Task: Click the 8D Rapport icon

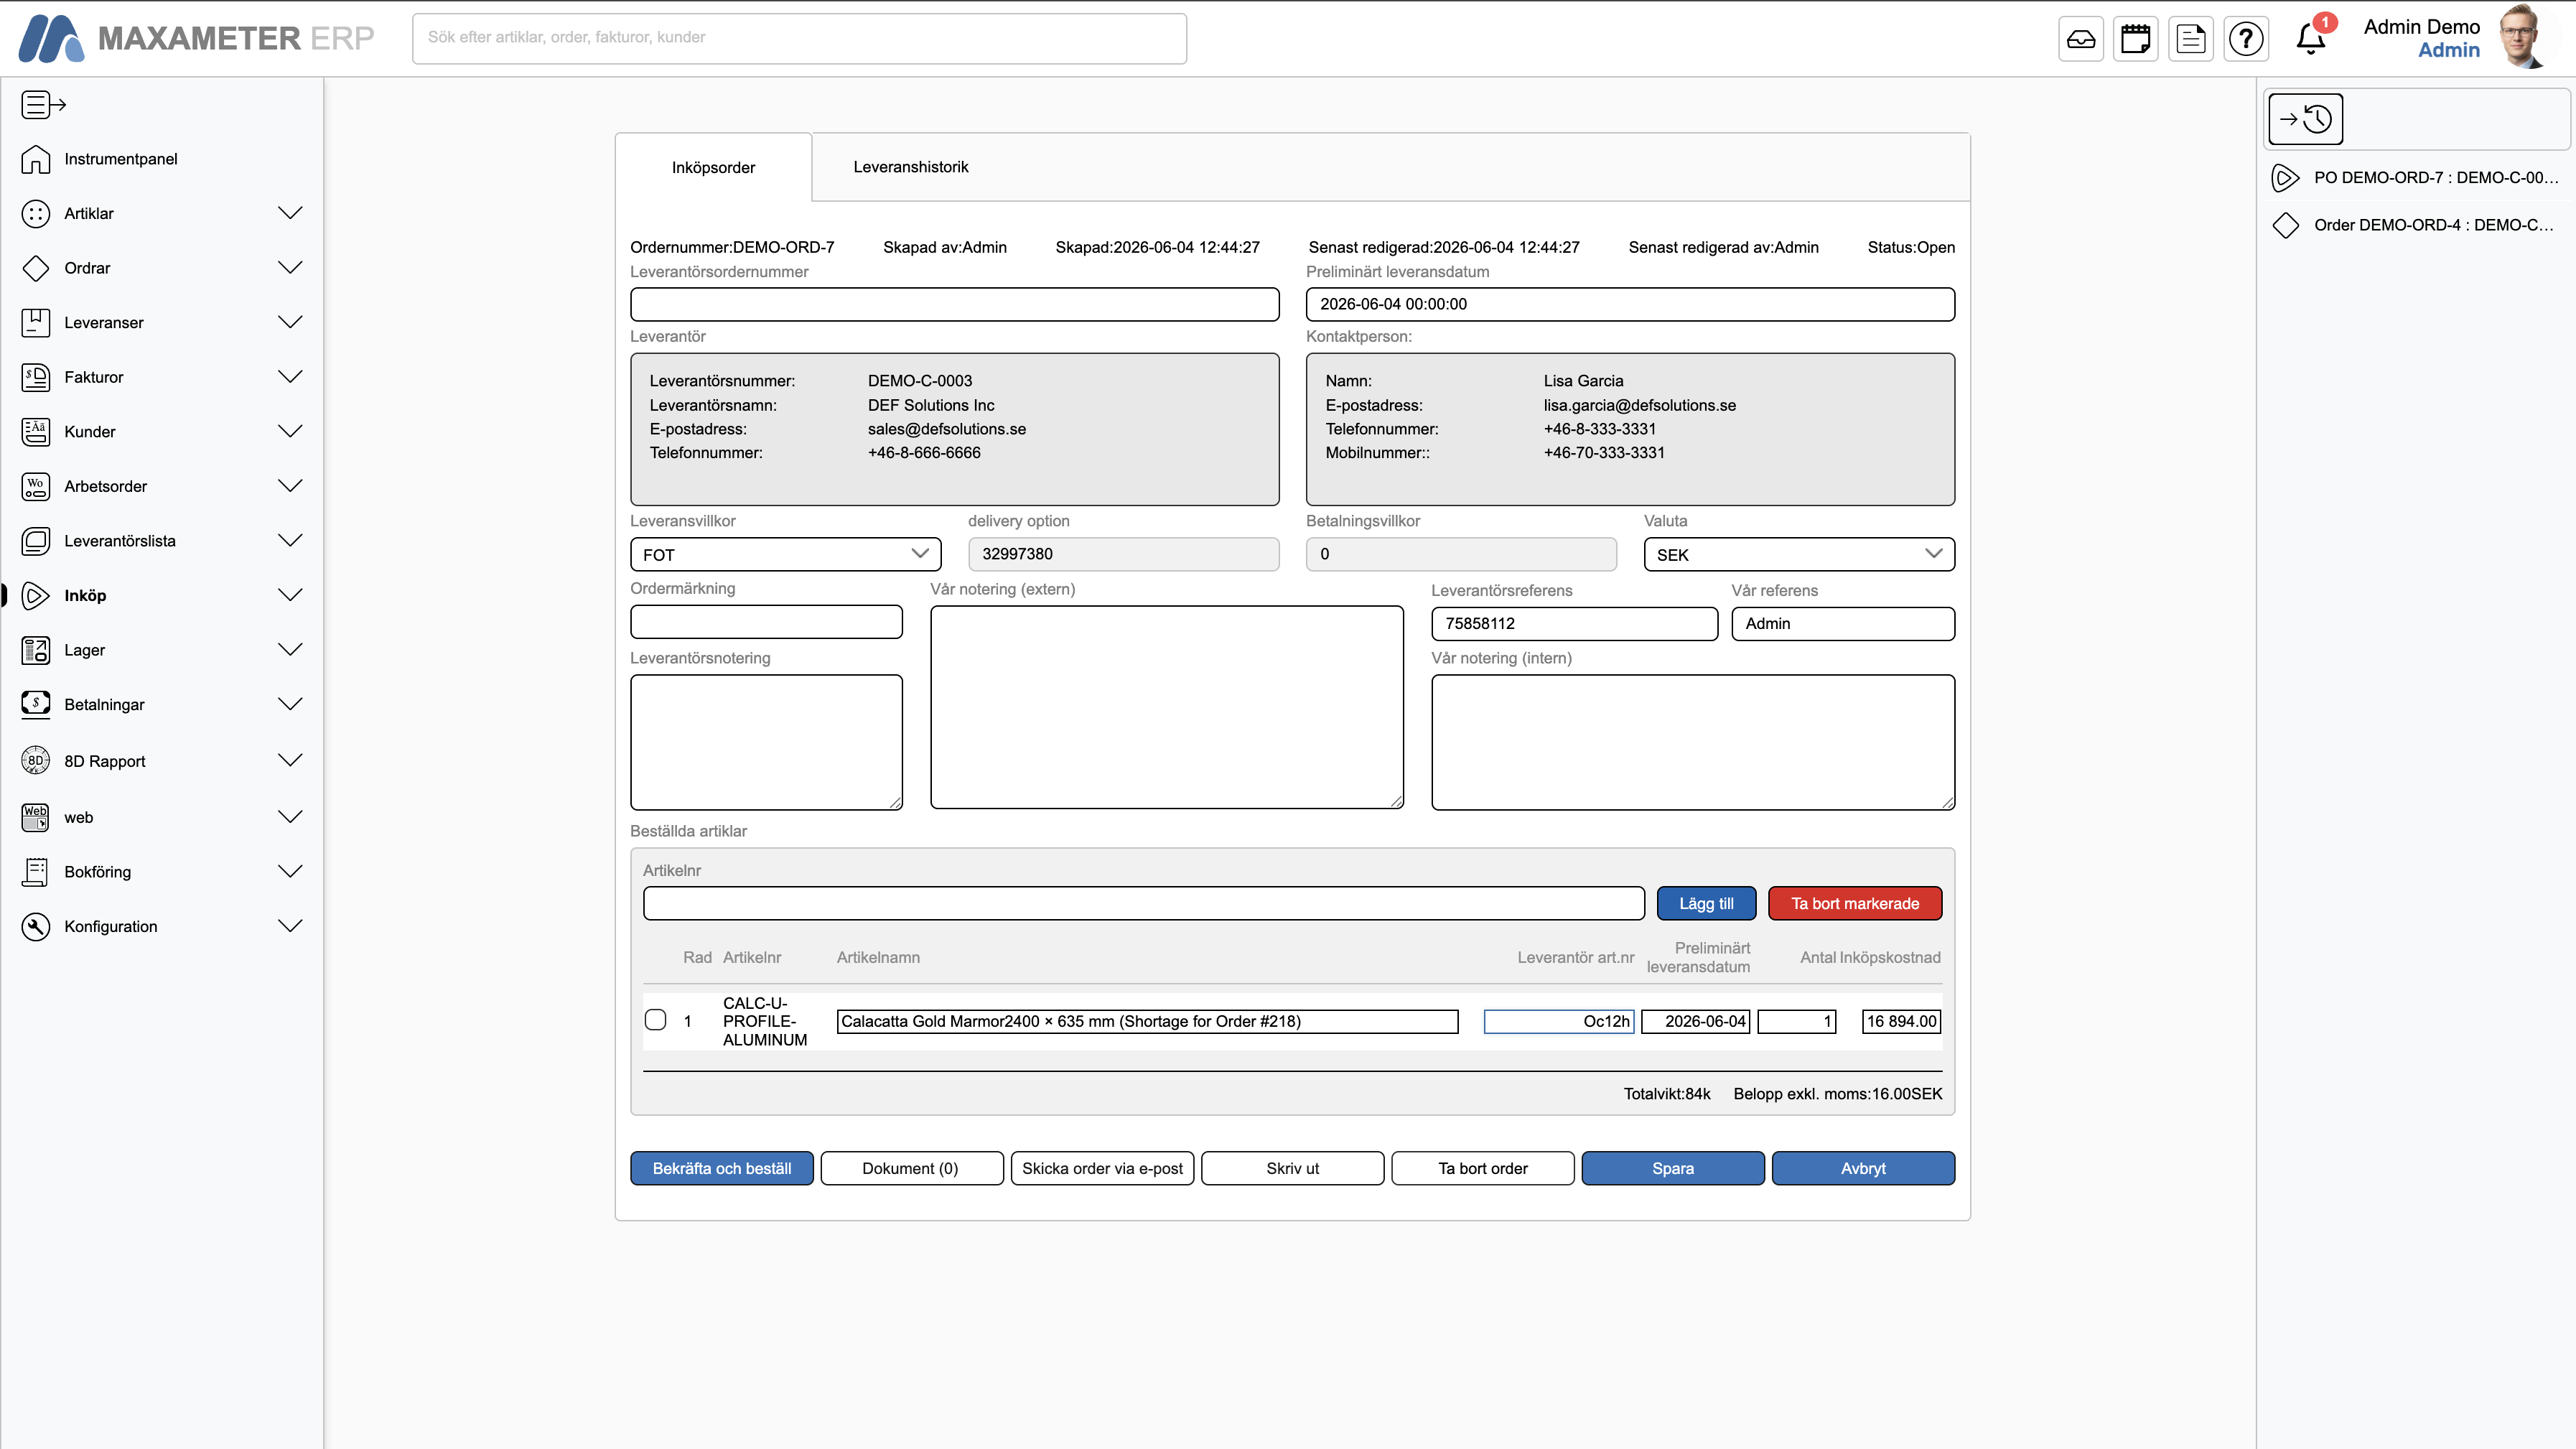Action: pyautogui.click(x=36, y=760)
